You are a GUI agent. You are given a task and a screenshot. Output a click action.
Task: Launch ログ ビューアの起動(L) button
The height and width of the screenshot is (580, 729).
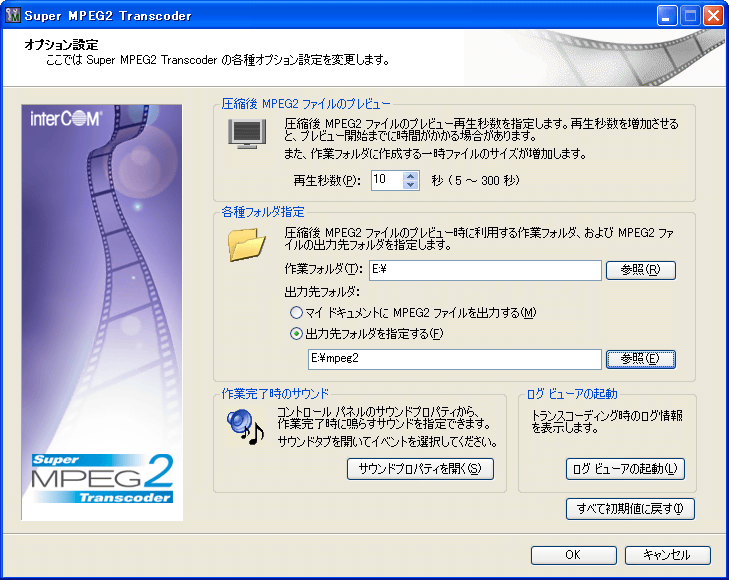point(625,469)
